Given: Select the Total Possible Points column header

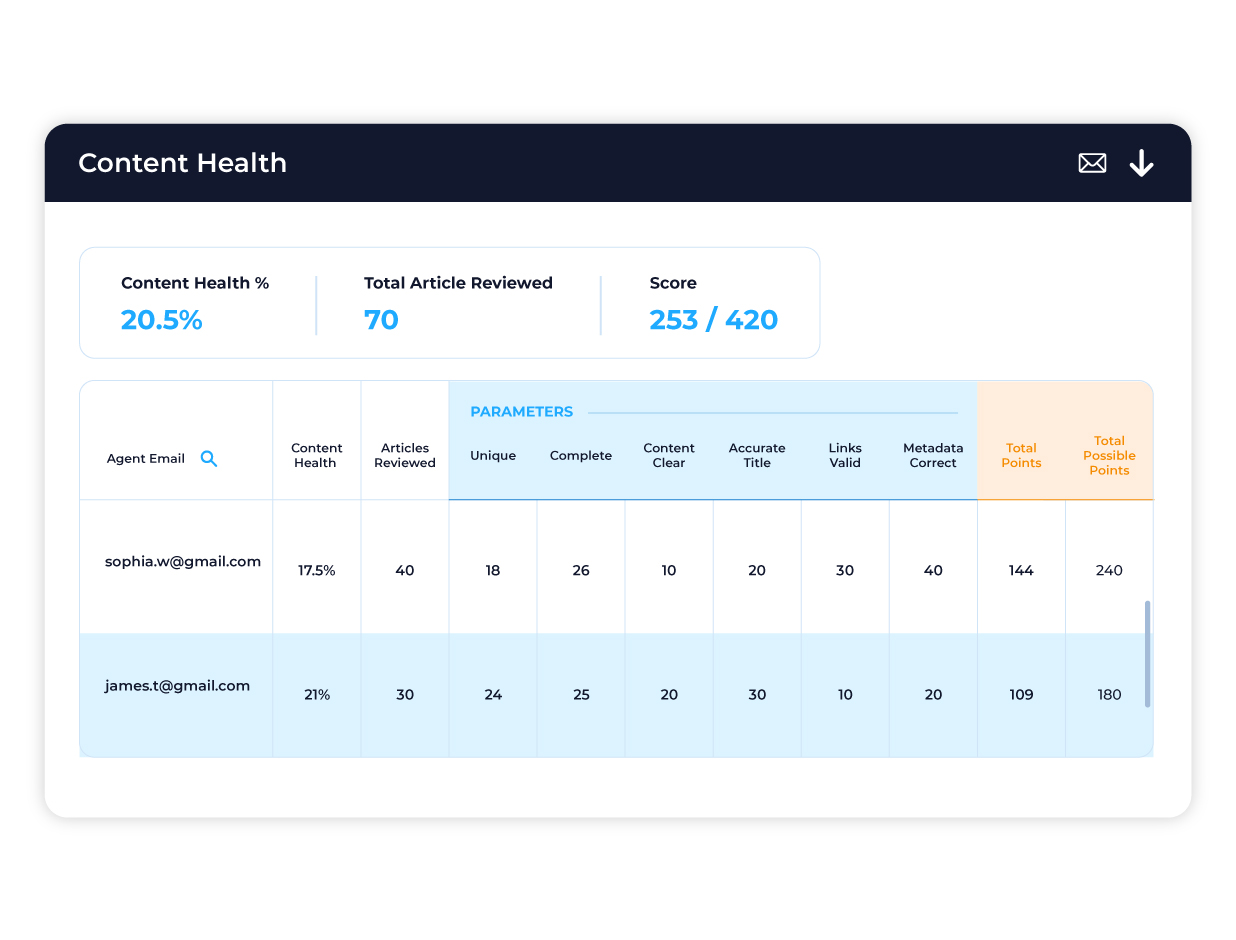Looking at the screenshot, I should tap(1109, 455).
